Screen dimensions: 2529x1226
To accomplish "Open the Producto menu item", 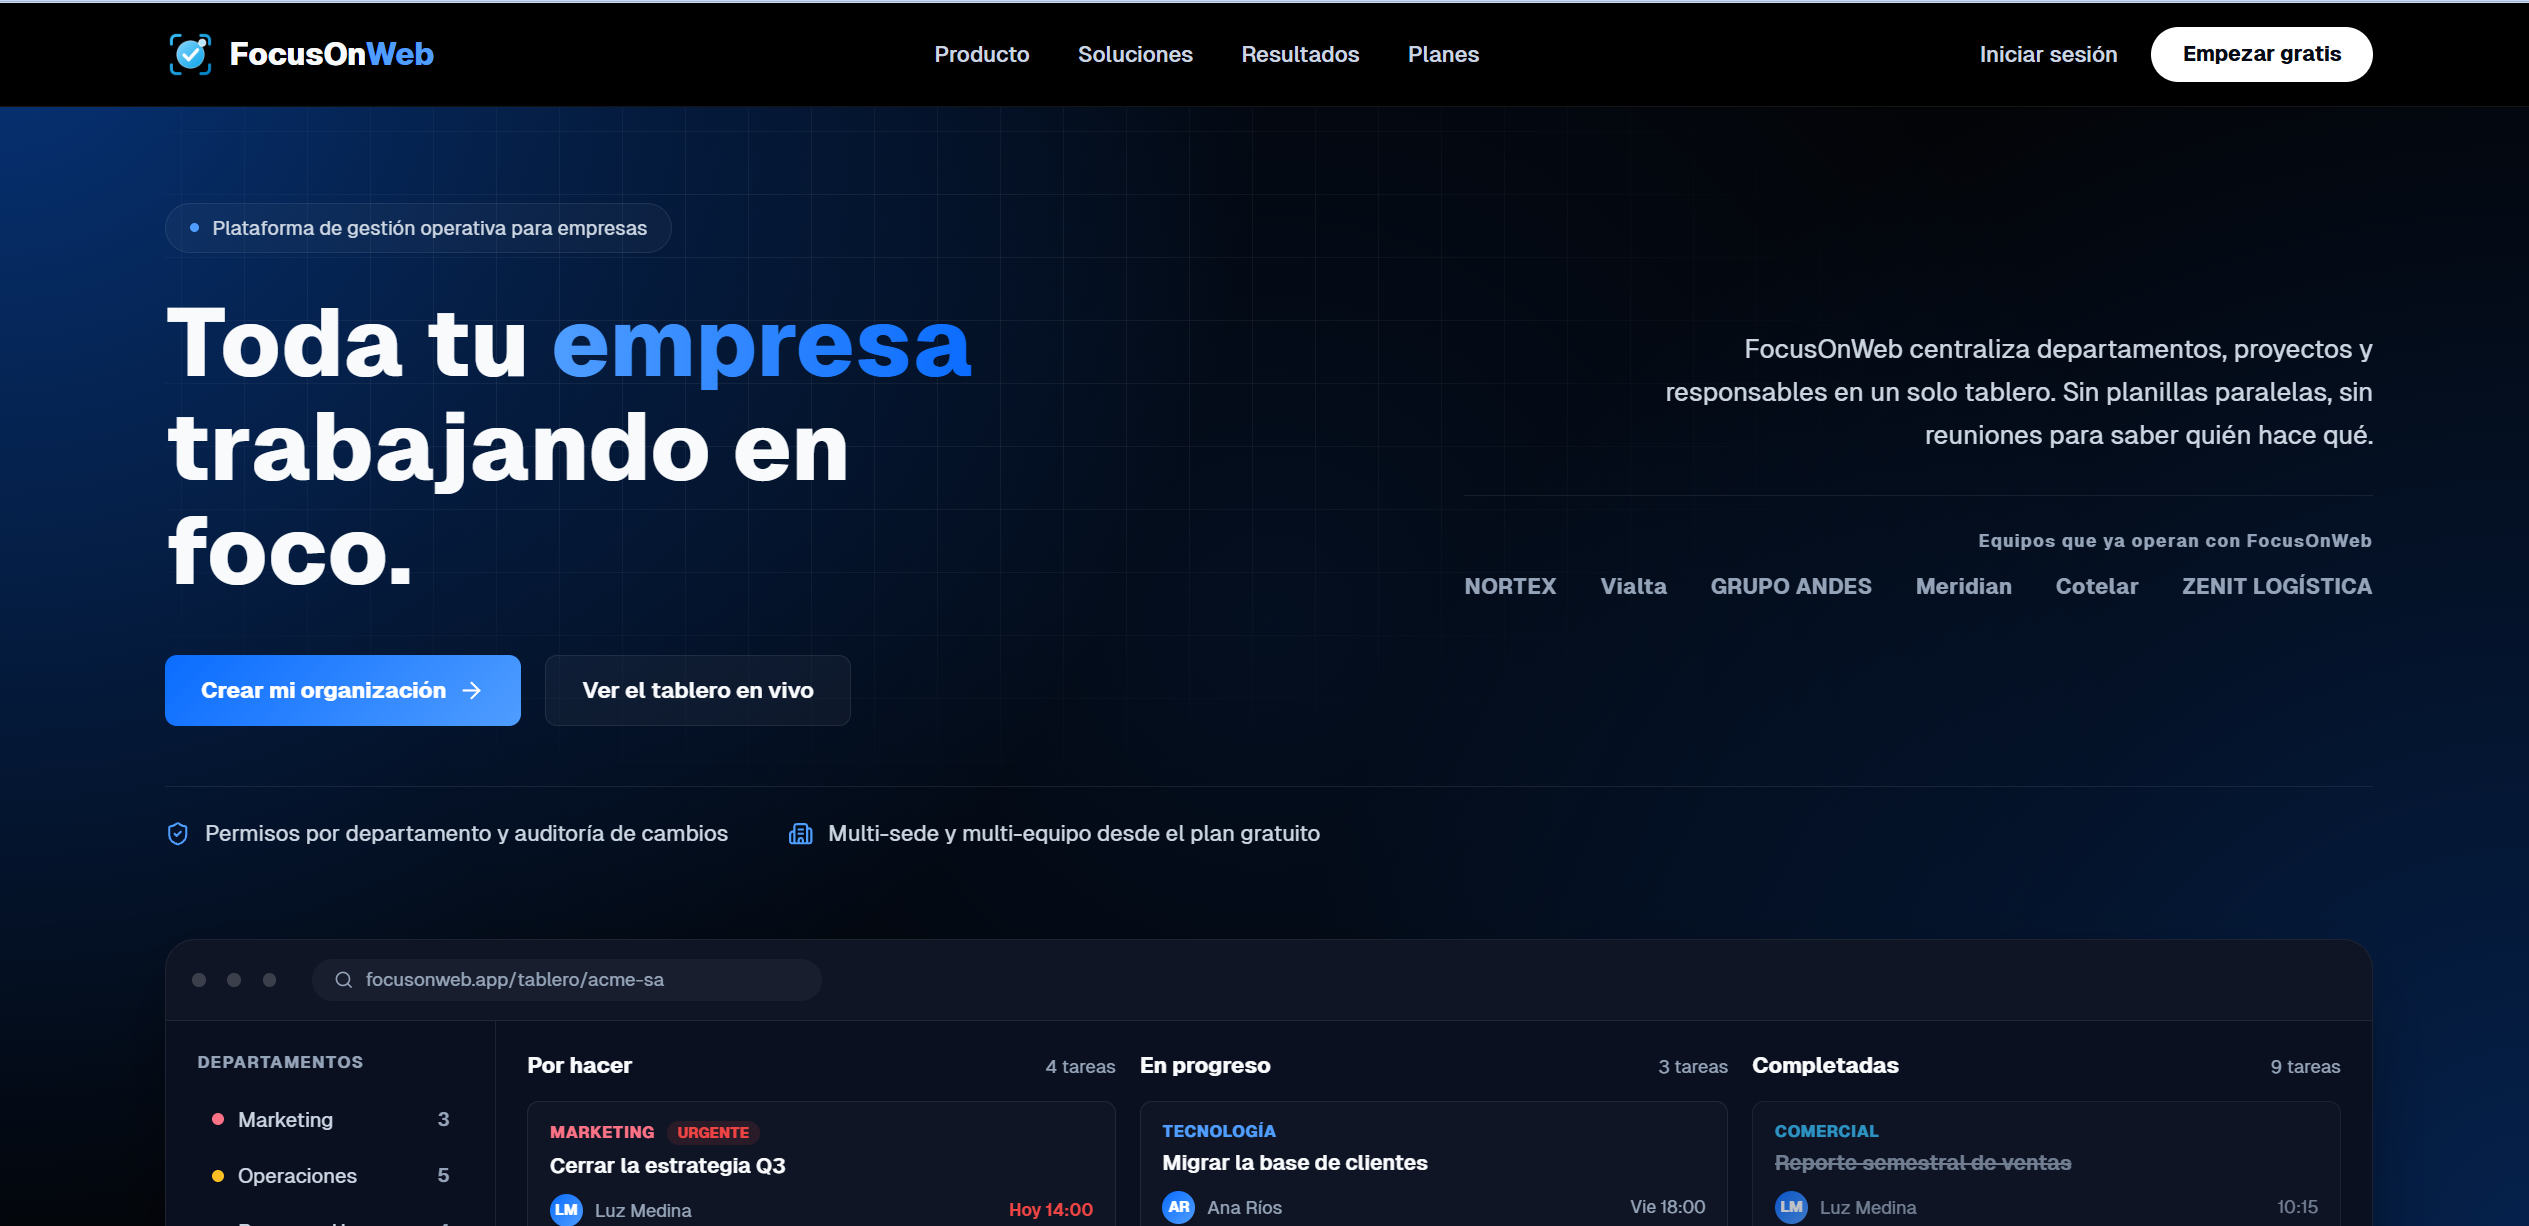I will [x=981, y=54].
